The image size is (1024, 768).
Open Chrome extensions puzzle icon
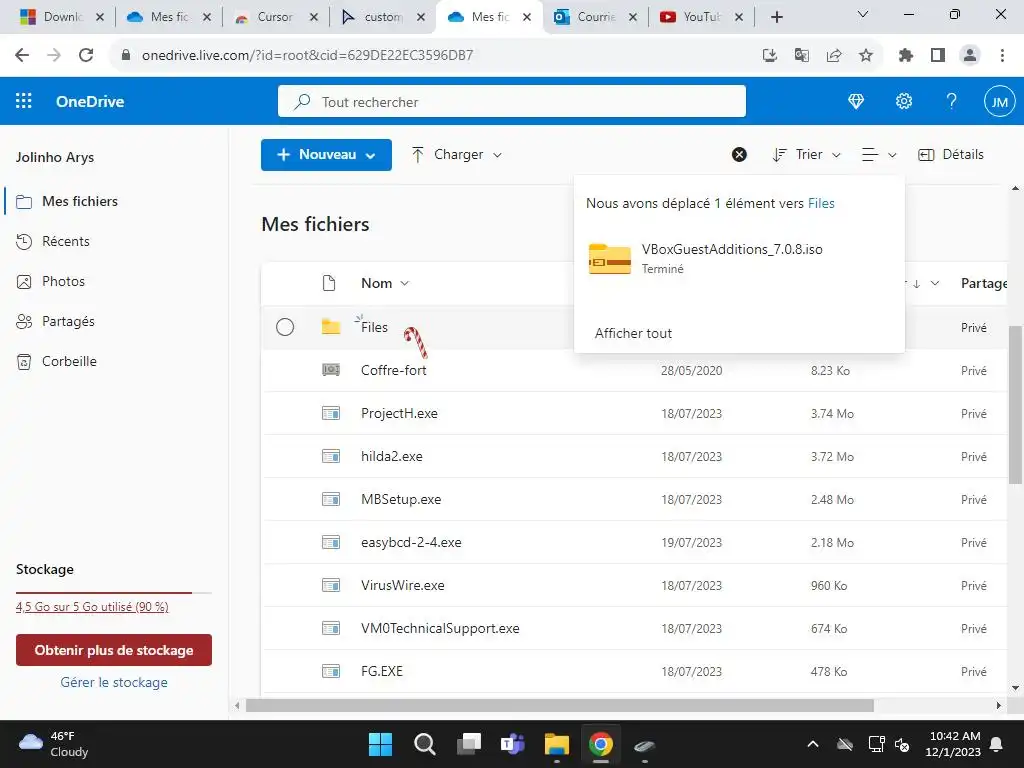click(906, 56)
